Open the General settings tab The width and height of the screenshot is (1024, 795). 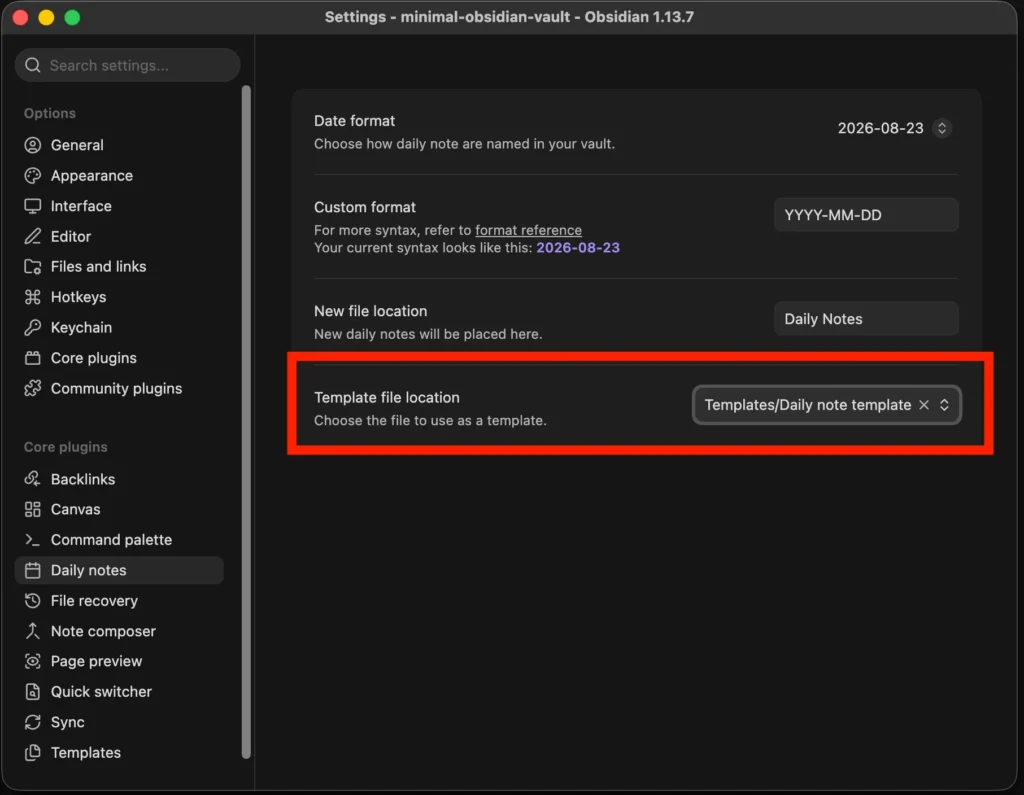click(119, 145)
